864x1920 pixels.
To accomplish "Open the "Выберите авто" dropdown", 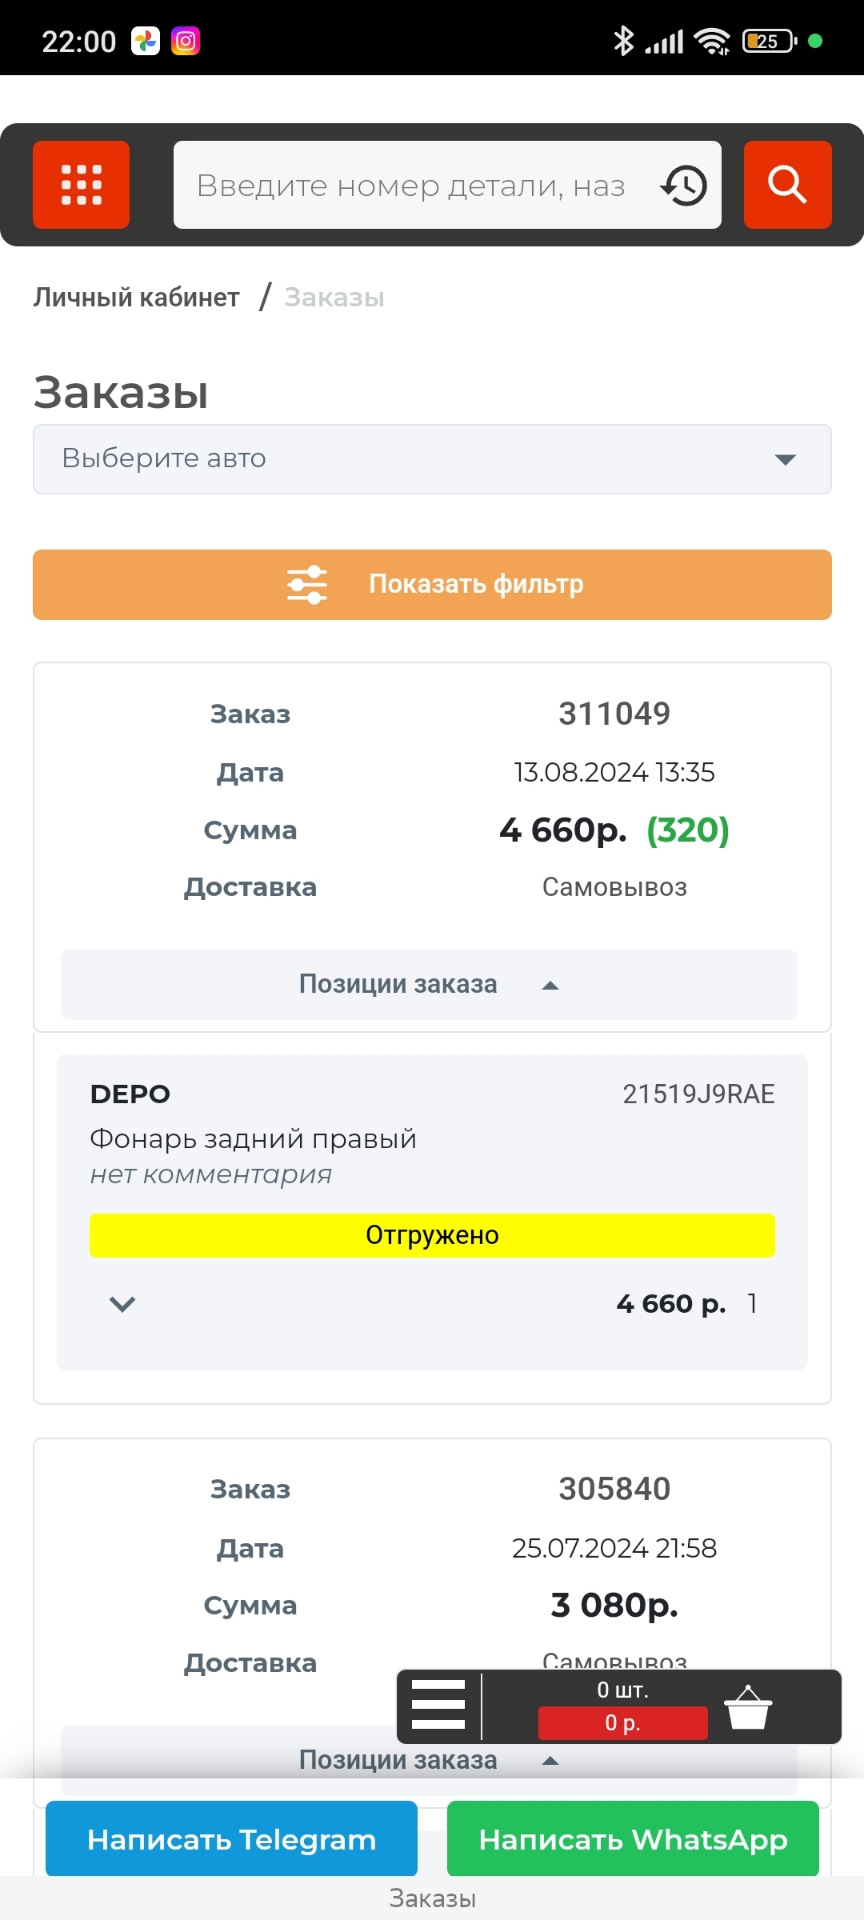I will [432, 459].
